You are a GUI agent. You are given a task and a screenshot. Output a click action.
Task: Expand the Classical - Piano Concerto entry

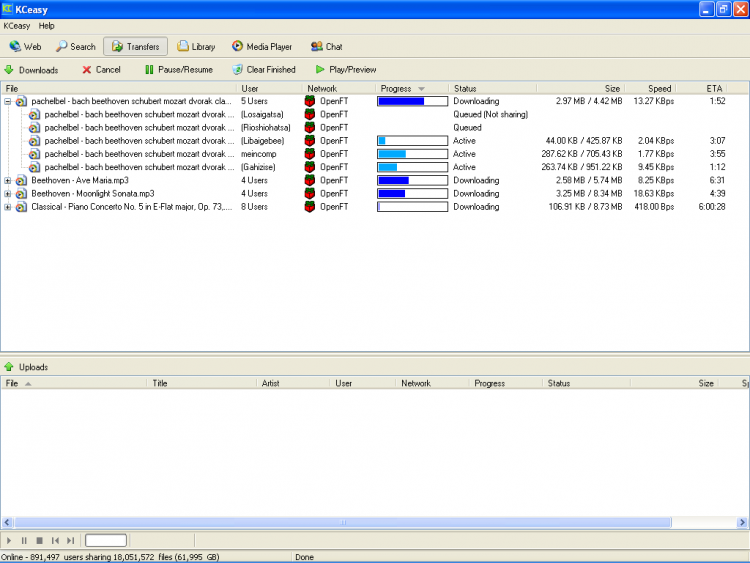[x=8, y=207]
